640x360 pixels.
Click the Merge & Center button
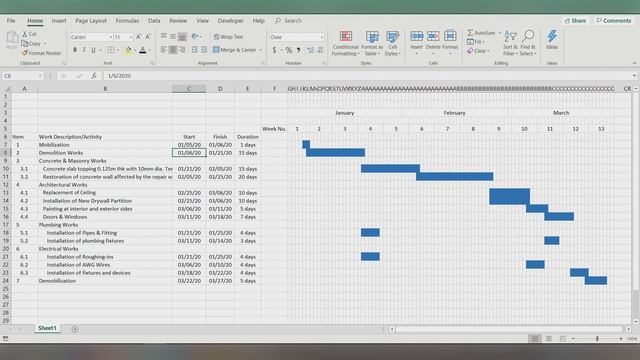click(x=235, y=50)
